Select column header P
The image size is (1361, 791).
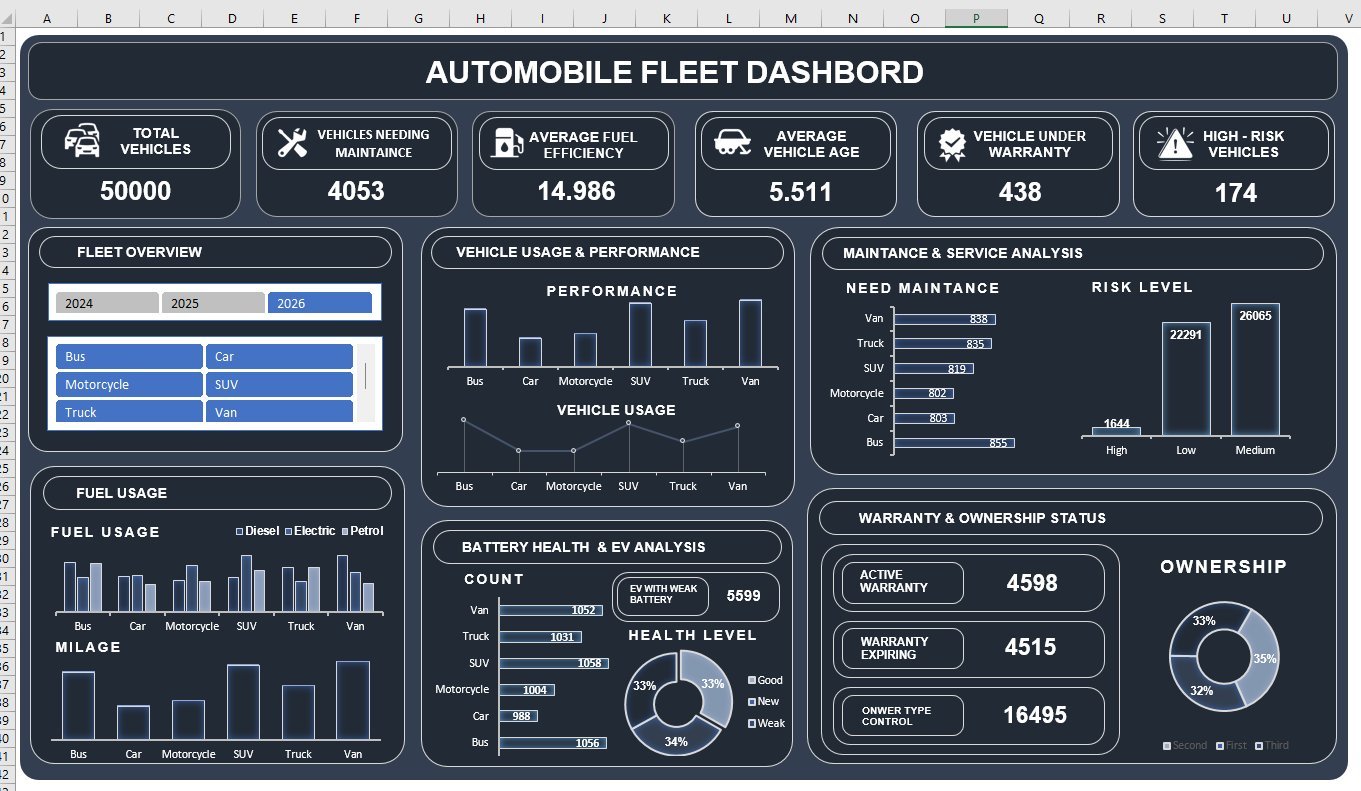click(976, 17)
